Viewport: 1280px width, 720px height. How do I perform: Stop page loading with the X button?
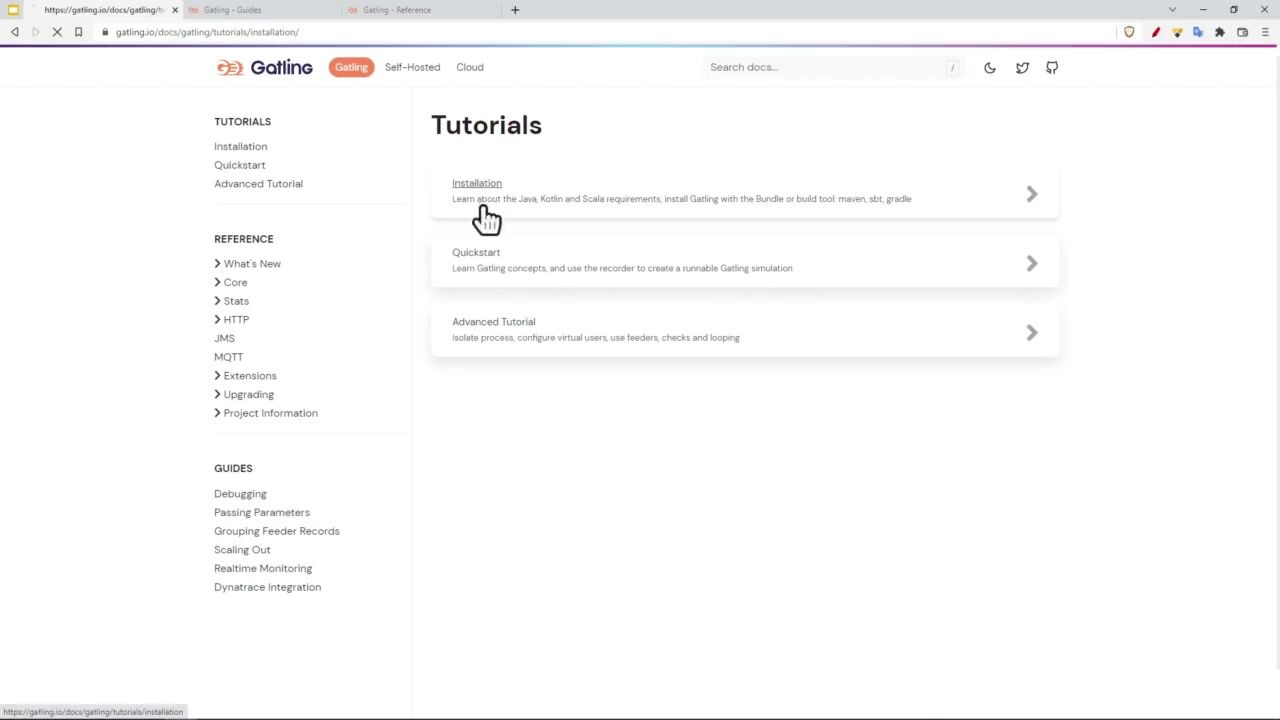pos(57,32)
